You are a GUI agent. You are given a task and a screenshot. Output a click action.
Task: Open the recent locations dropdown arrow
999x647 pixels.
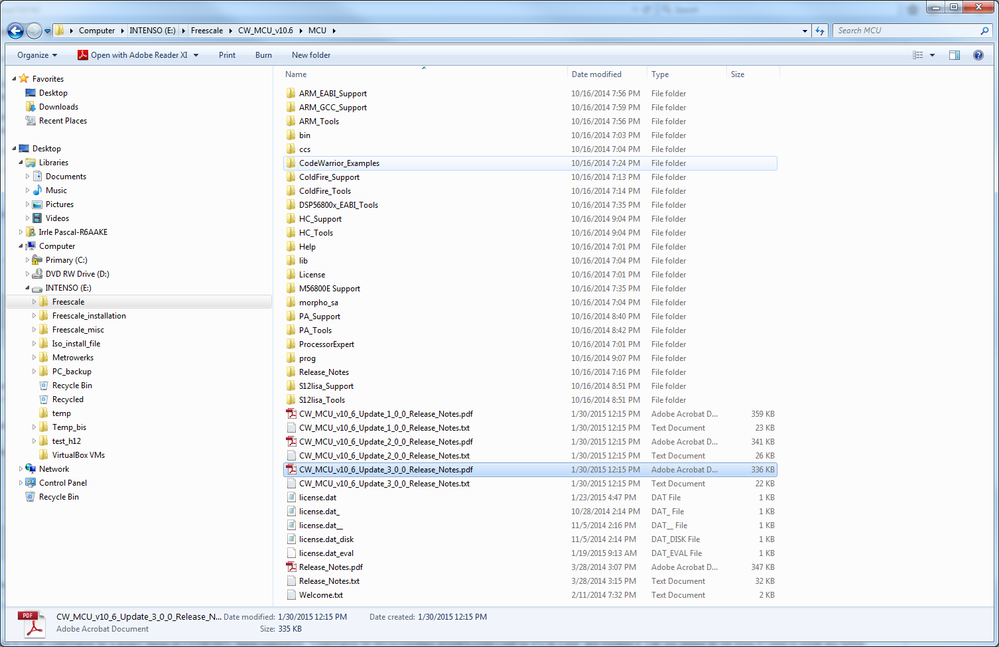[x=47, y=31]
